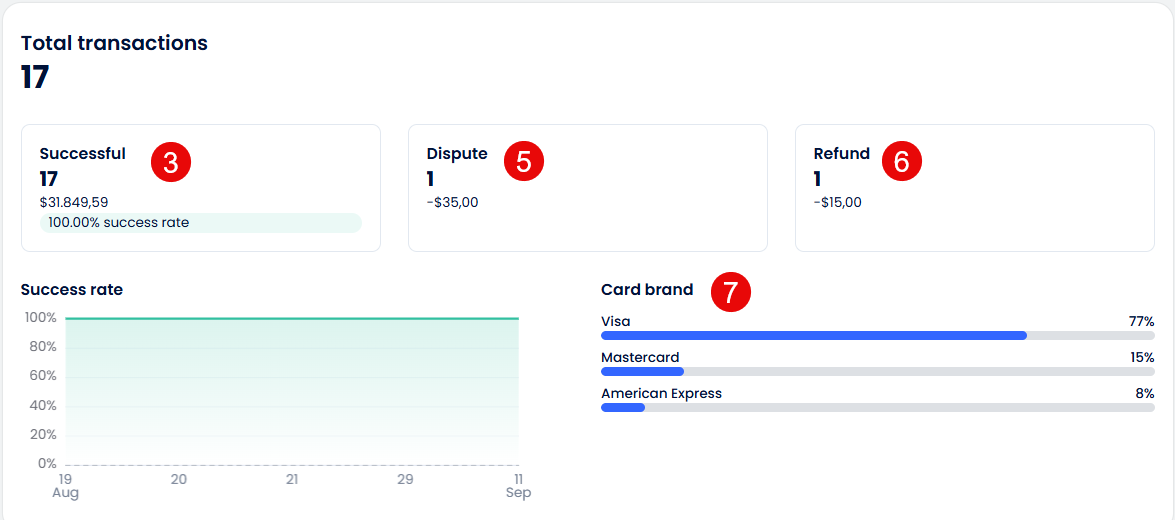Click the Success rate chart title
1175x520 pixels.
coord(72,290)
